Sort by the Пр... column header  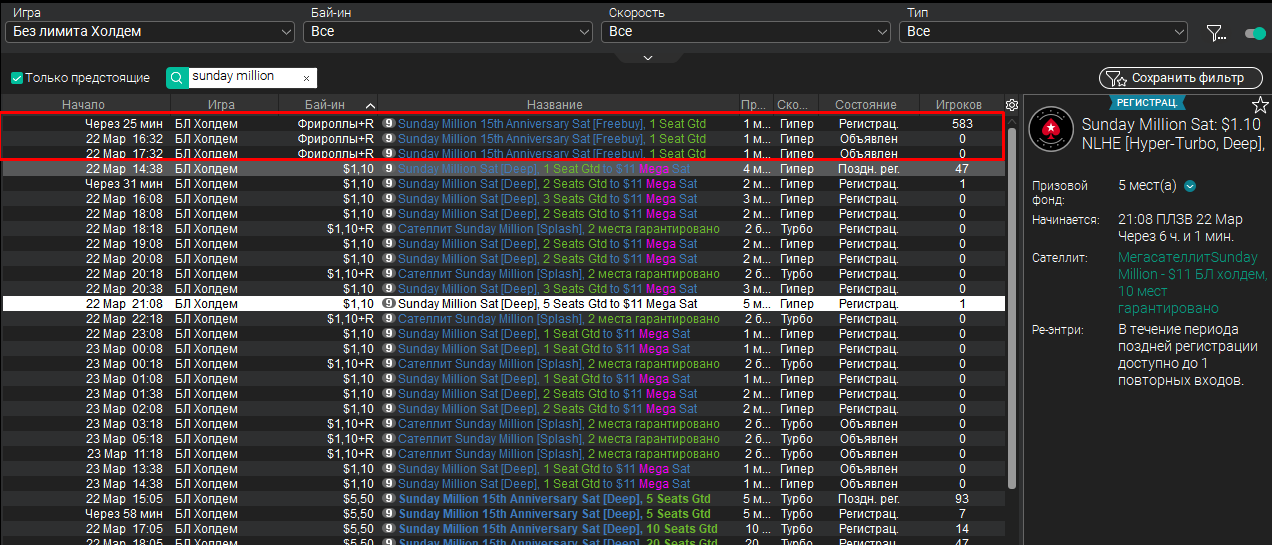click(754, 105)
